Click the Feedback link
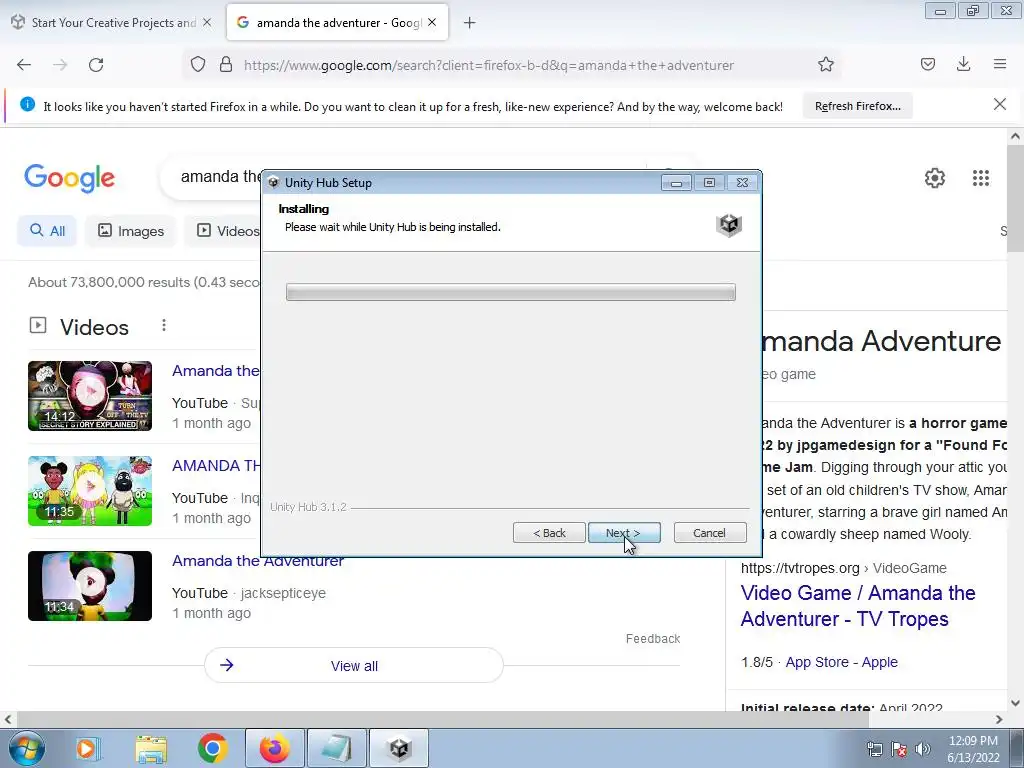This screenshot has width=1024, height=768. click(x=653, y=639)
